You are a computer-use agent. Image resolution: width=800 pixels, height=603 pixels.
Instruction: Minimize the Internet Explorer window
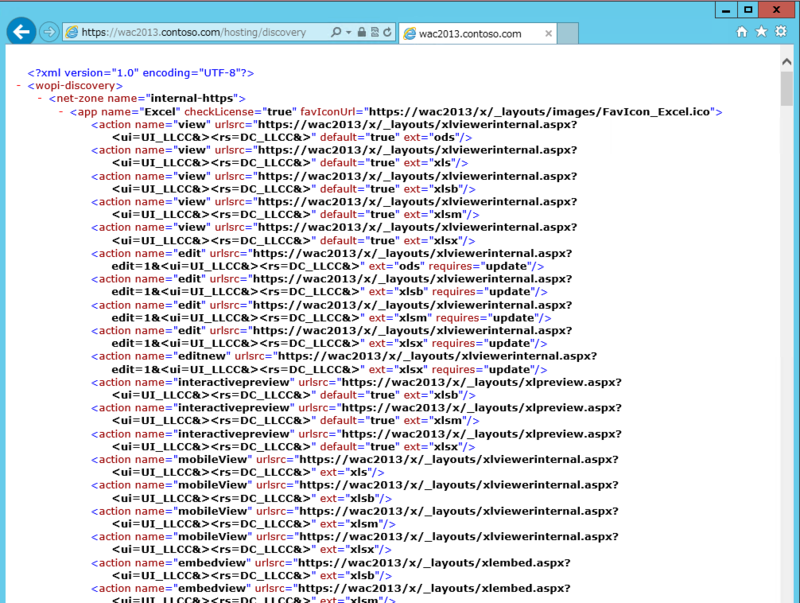tap(726, 10)
